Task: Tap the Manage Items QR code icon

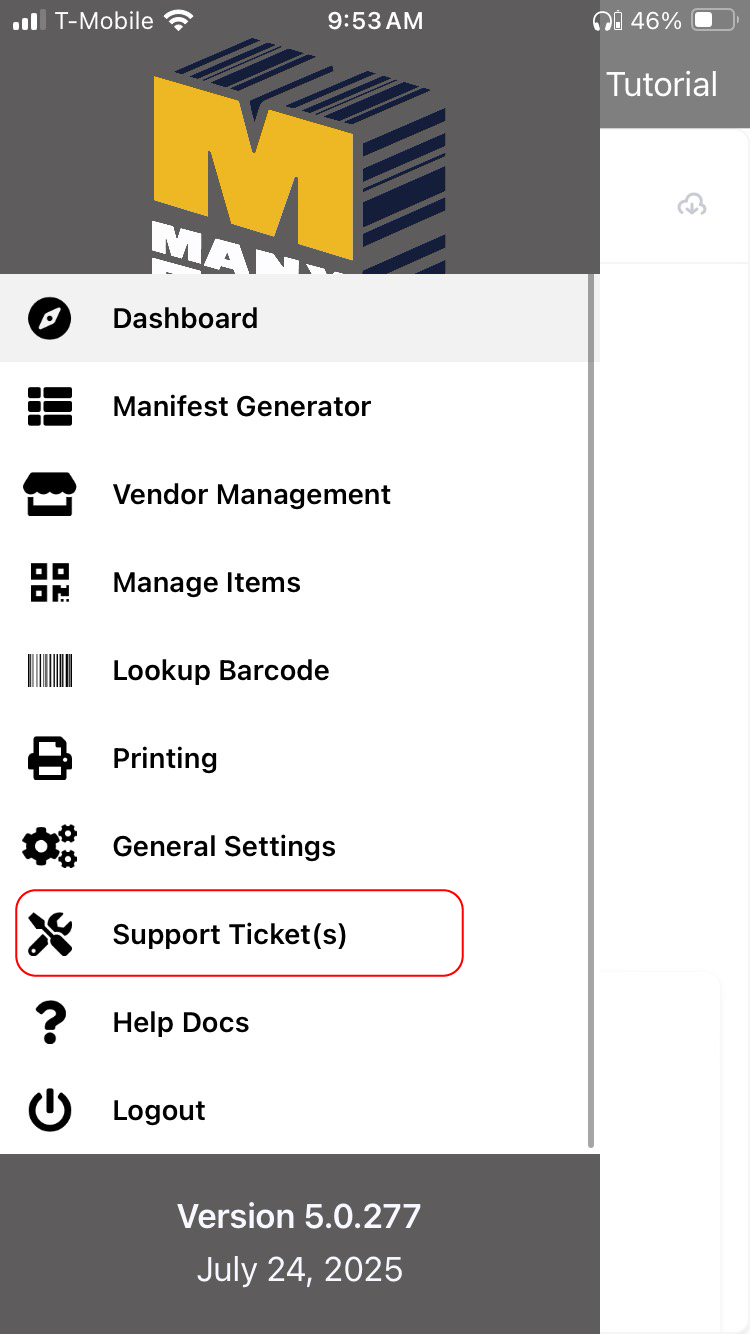Action: [x=50, y=583]
